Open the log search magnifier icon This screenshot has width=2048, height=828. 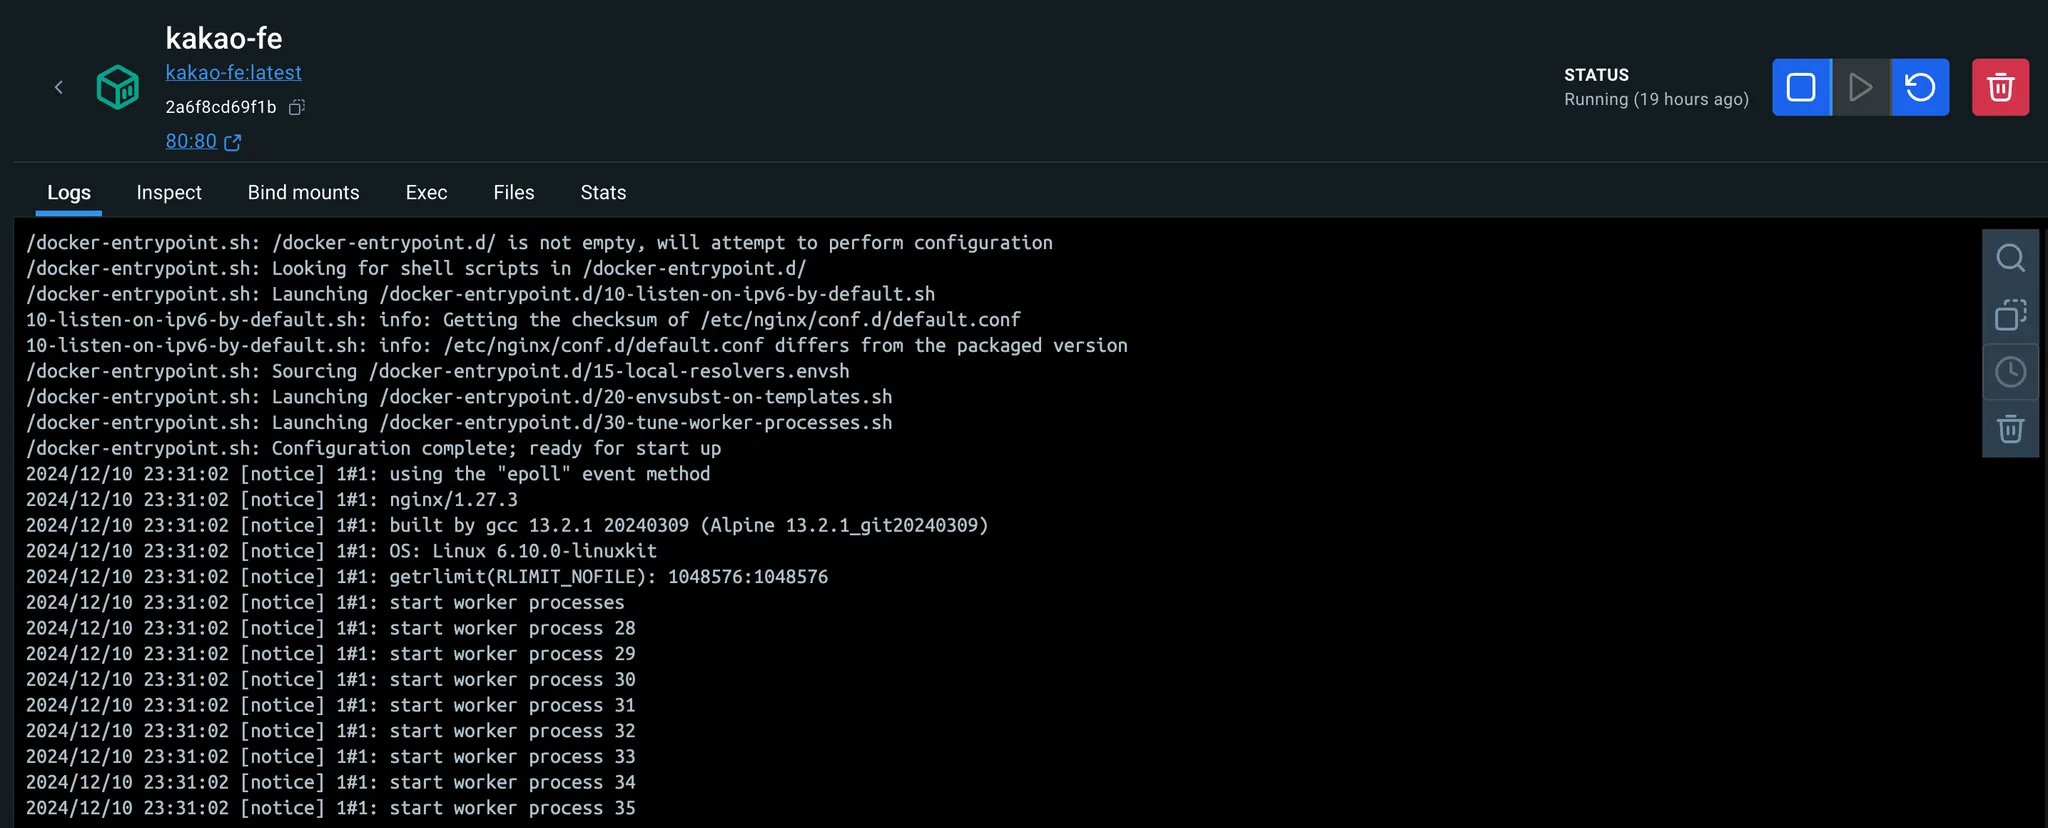tap(2010, 258)
